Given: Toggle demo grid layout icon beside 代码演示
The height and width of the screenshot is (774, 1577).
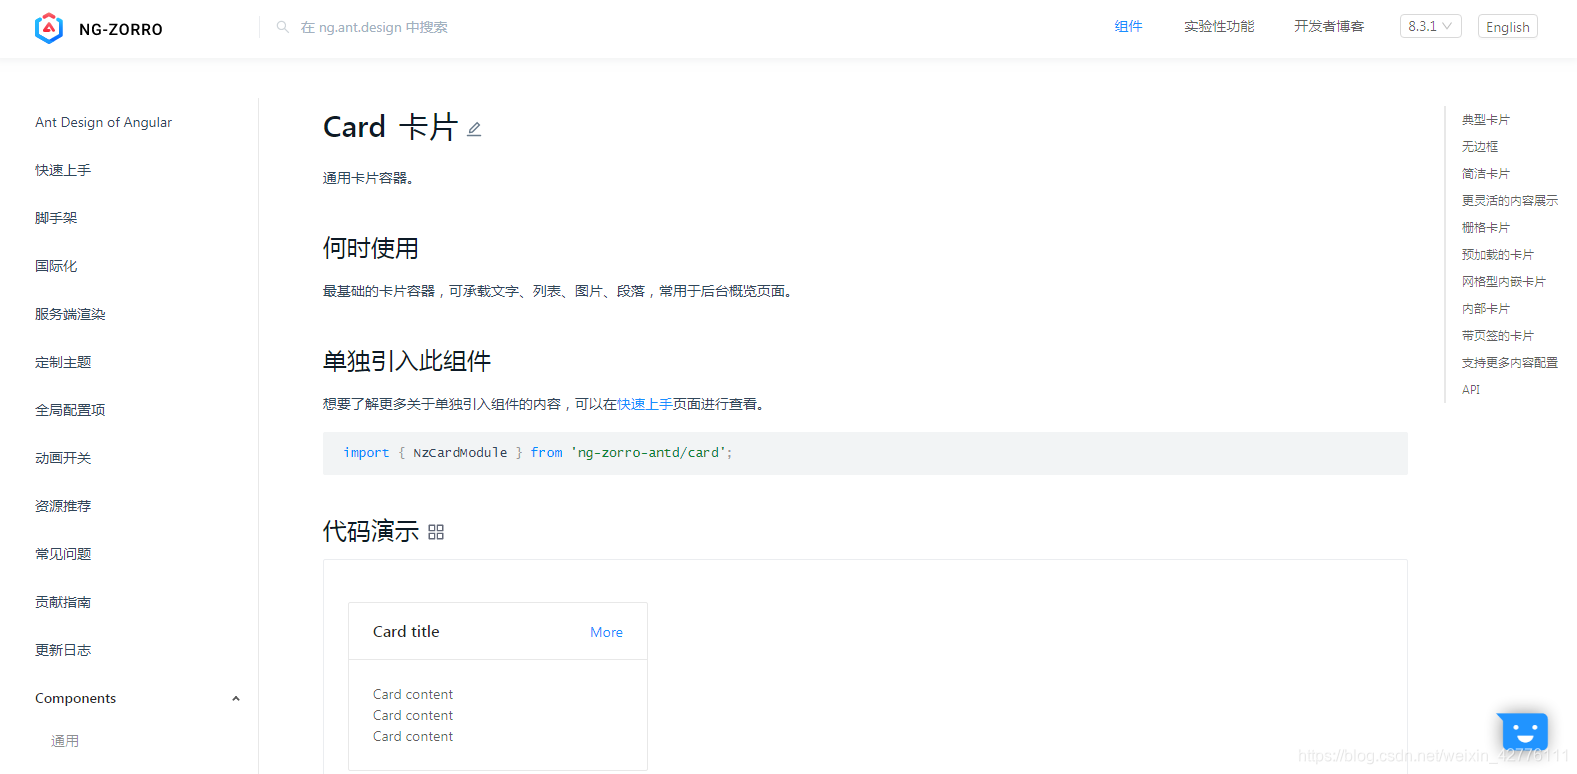Looking at the screenshot, I should 436,532.
